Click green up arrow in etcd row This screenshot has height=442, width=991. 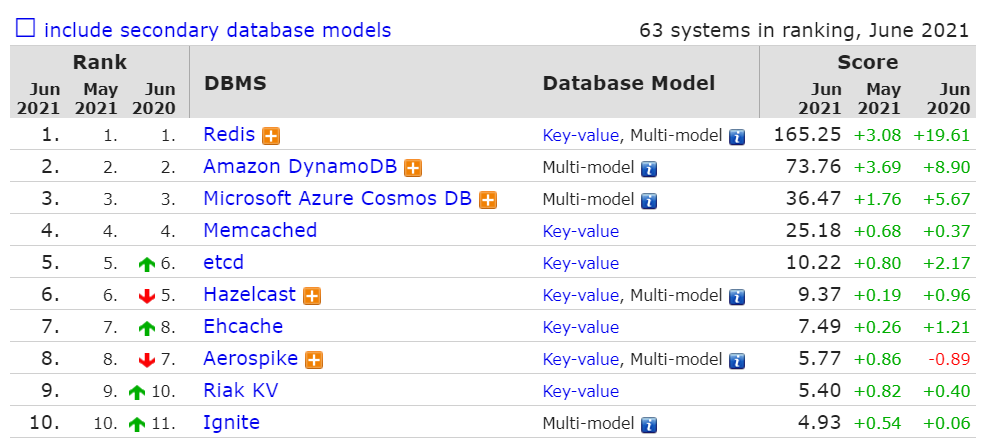[x=146, y=264]
